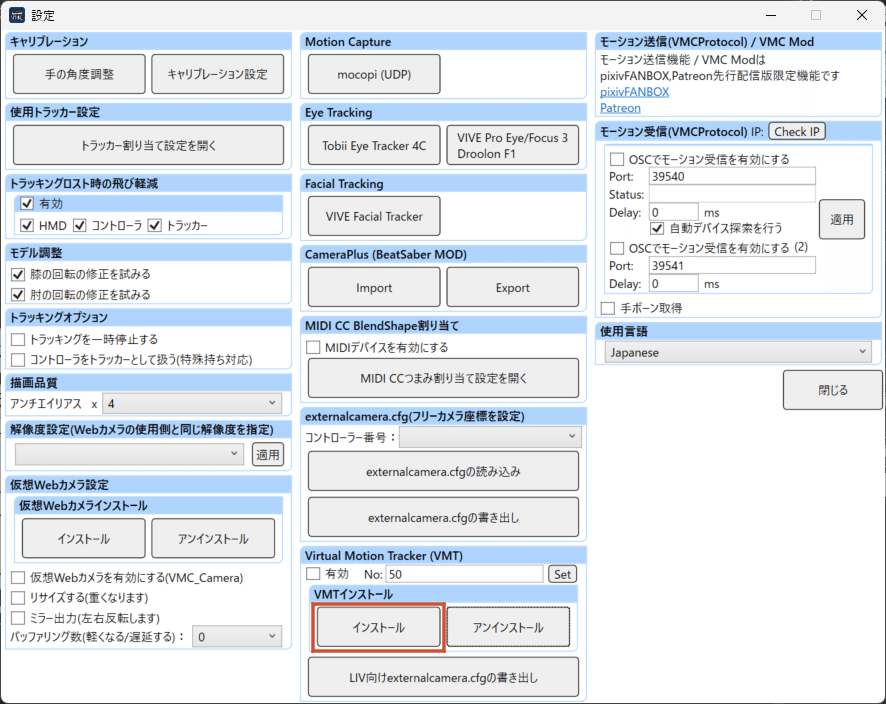Click the Set button beside VMT No
The width and height of the screenshot is (886, 704).
(562, 574)
